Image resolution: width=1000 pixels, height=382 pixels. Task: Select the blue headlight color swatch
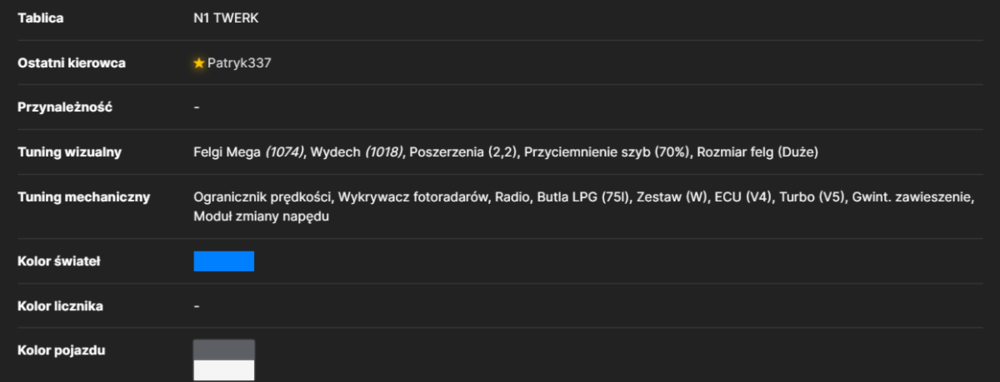[224, 261]
